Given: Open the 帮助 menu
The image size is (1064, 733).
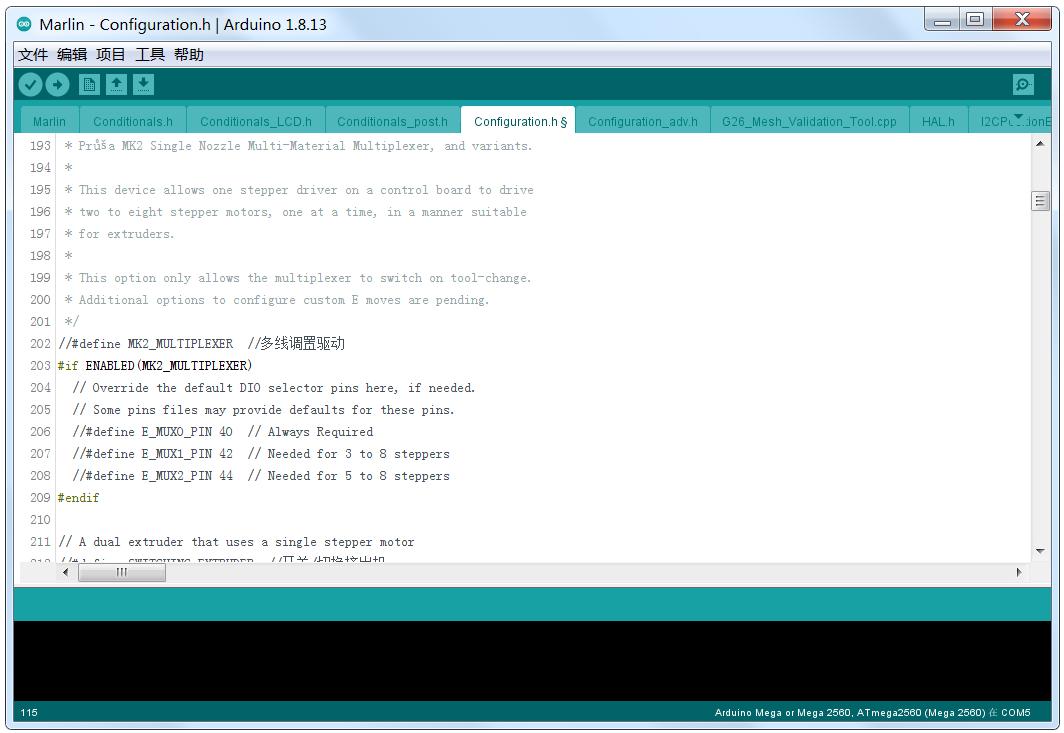Looking at the screenshot, I should 189,55.
